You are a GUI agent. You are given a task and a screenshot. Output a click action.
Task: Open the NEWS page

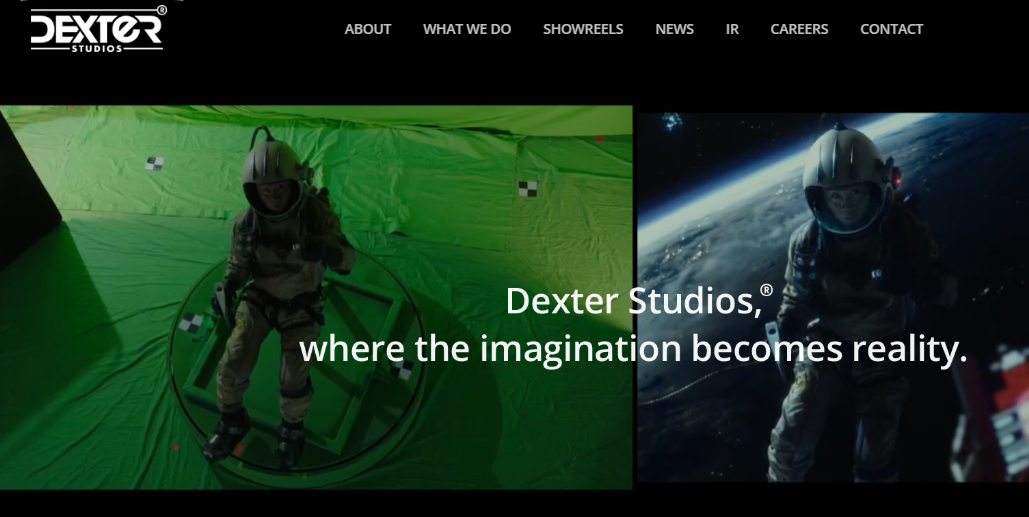(674, 30)
